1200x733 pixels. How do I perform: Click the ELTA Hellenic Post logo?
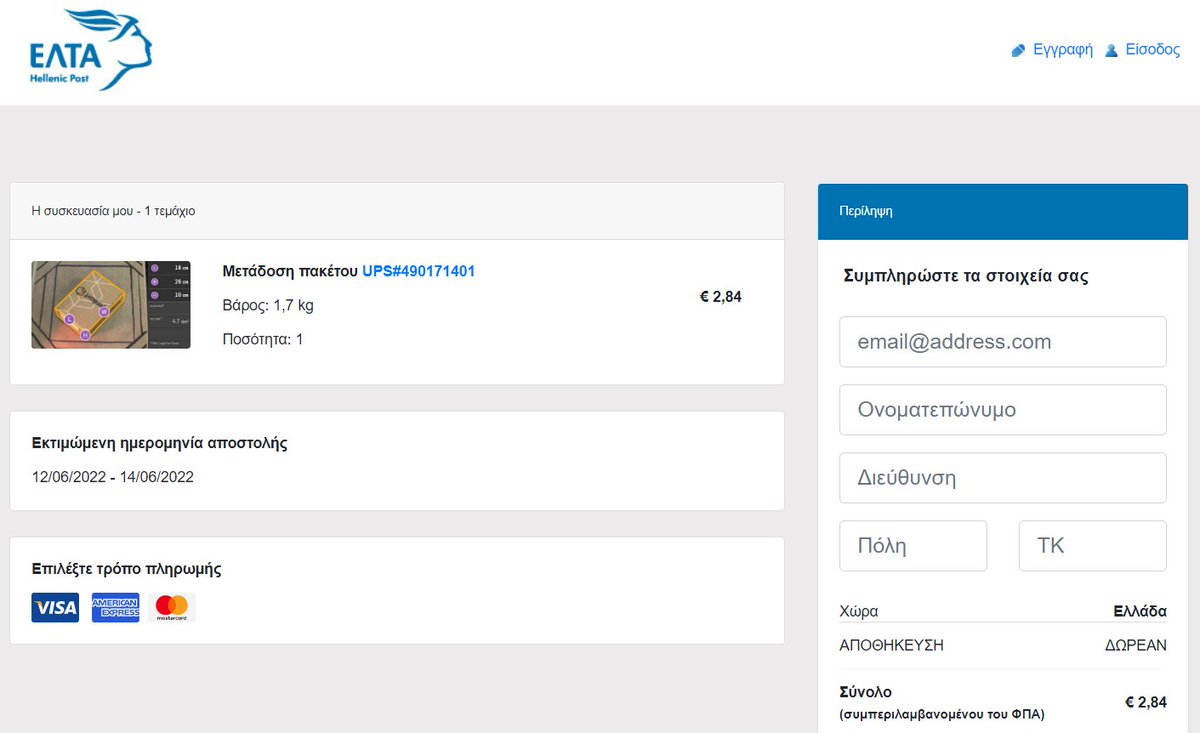click(x=91, y=49)
